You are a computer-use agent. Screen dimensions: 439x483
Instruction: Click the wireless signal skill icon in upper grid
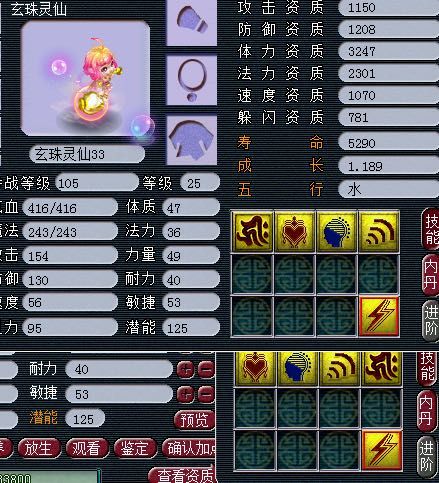379,231
